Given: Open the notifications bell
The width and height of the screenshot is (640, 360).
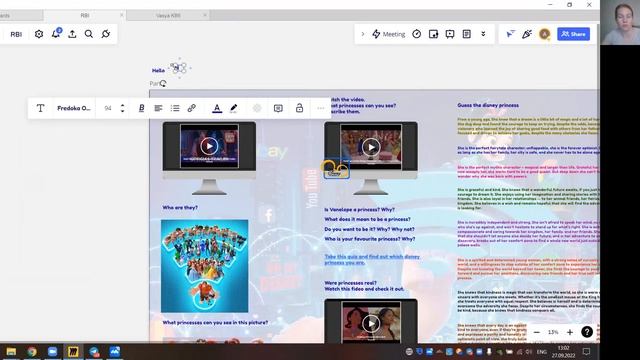Looking at the screenshot, I should pyautogui.click(x=56, y=34).
